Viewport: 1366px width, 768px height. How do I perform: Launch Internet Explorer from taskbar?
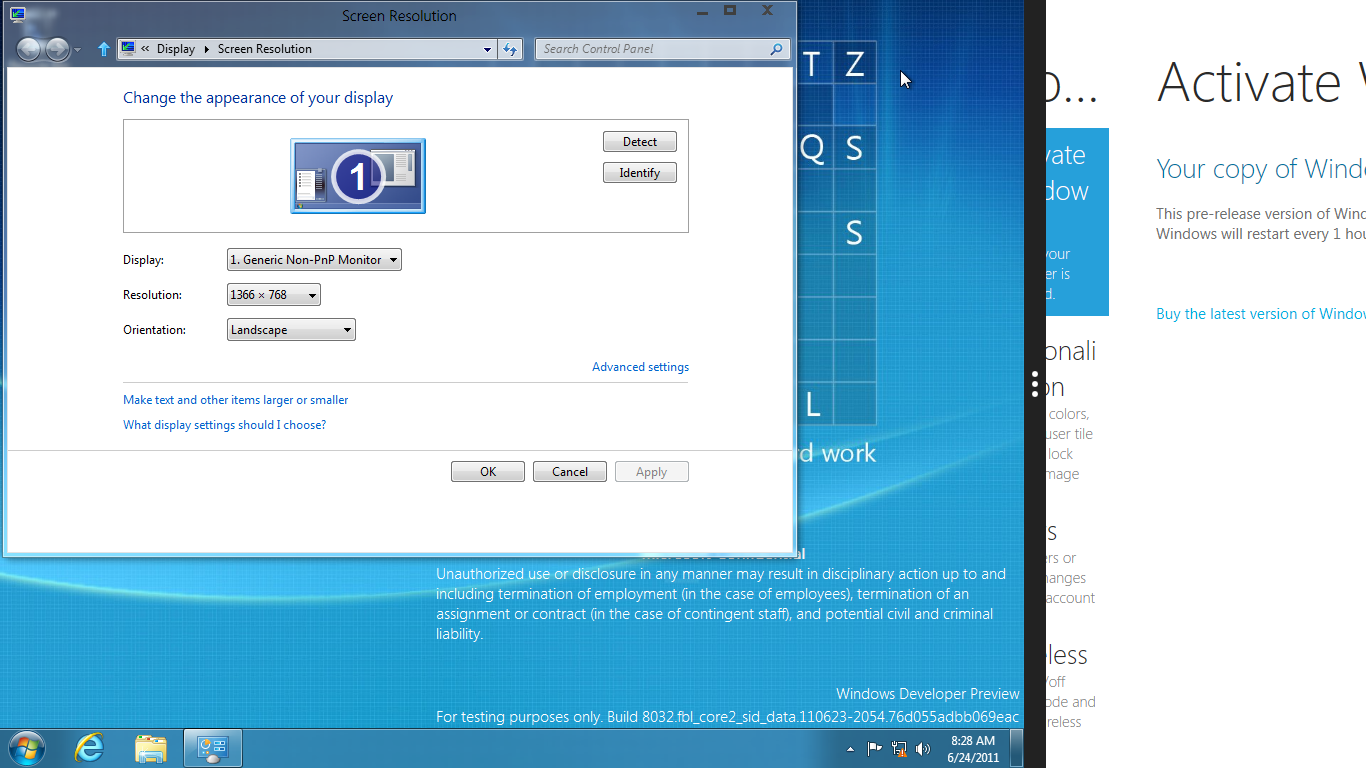point(90,748)
